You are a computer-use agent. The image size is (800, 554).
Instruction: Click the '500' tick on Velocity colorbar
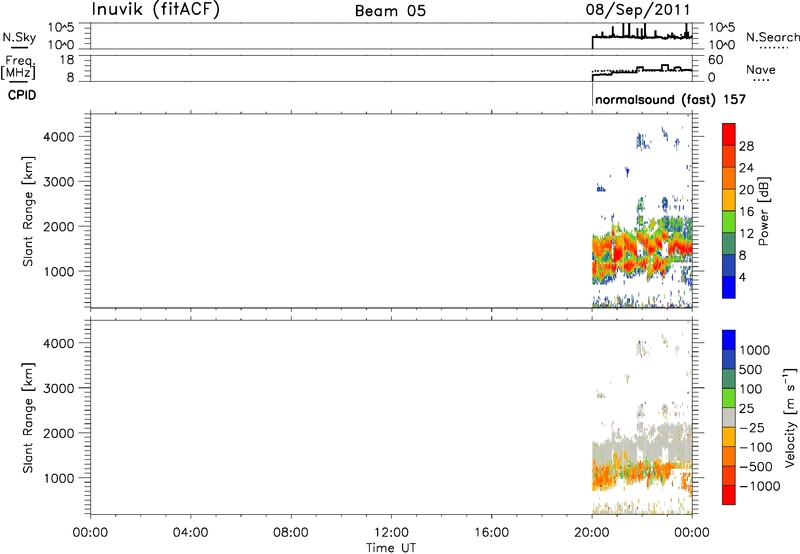(750, 369)
